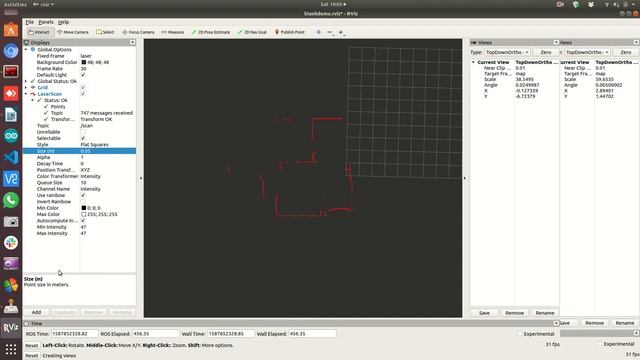The height and width of the screenshot is (360, 640).
Task: Open the clock calendar in the top bar
Action: point(333,4)
